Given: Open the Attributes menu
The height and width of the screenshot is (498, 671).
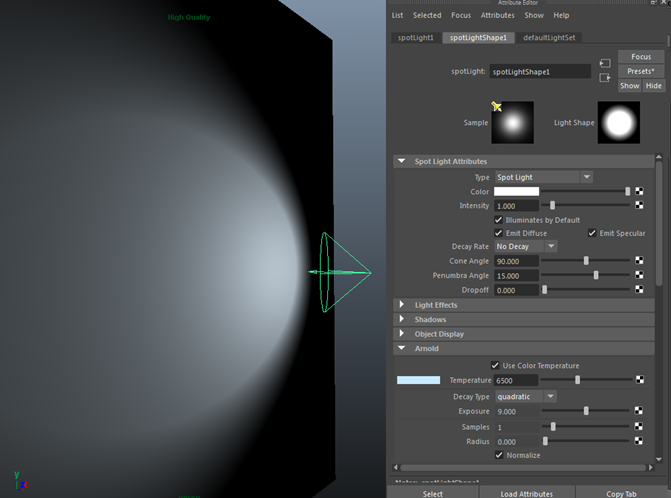Looking at the screenshot, I should [x=498, y=15].
